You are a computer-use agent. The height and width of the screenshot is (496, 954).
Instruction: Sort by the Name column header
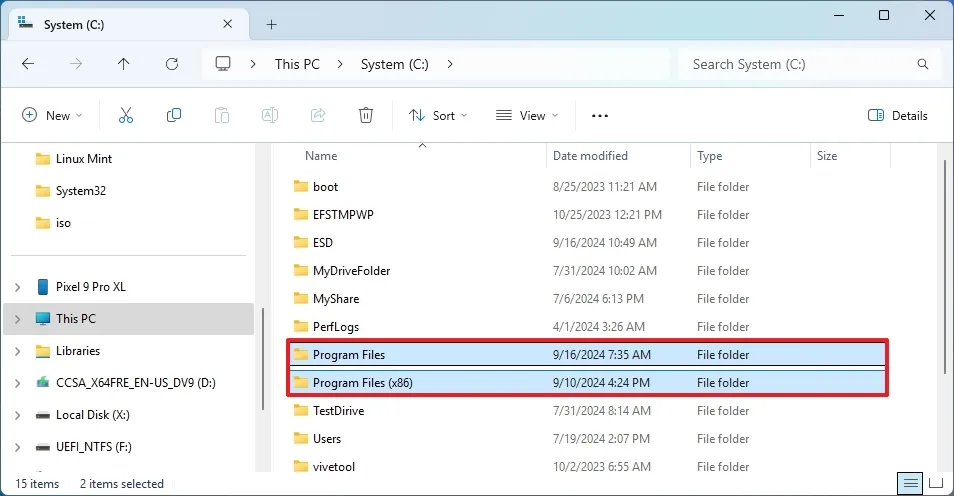[x=321, y=156]
